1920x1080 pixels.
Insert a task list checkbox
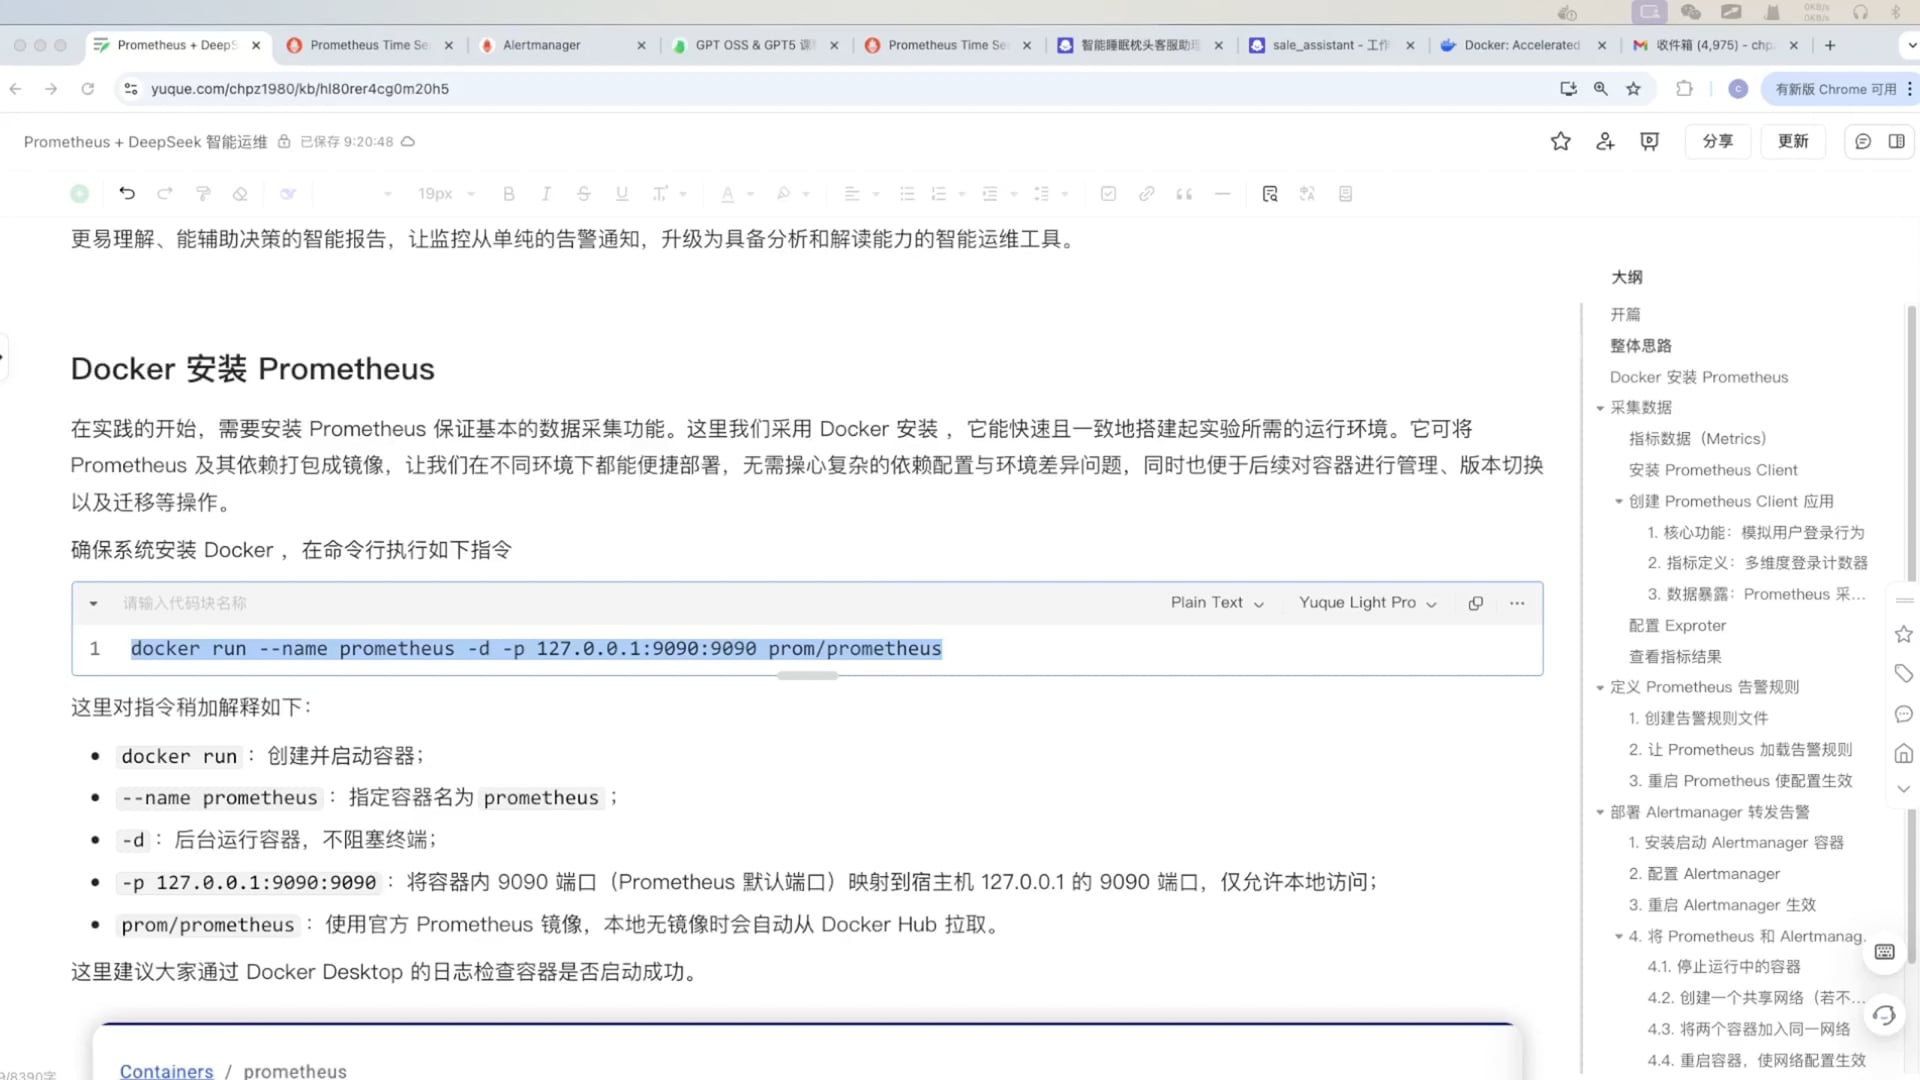coord(1108,193)
